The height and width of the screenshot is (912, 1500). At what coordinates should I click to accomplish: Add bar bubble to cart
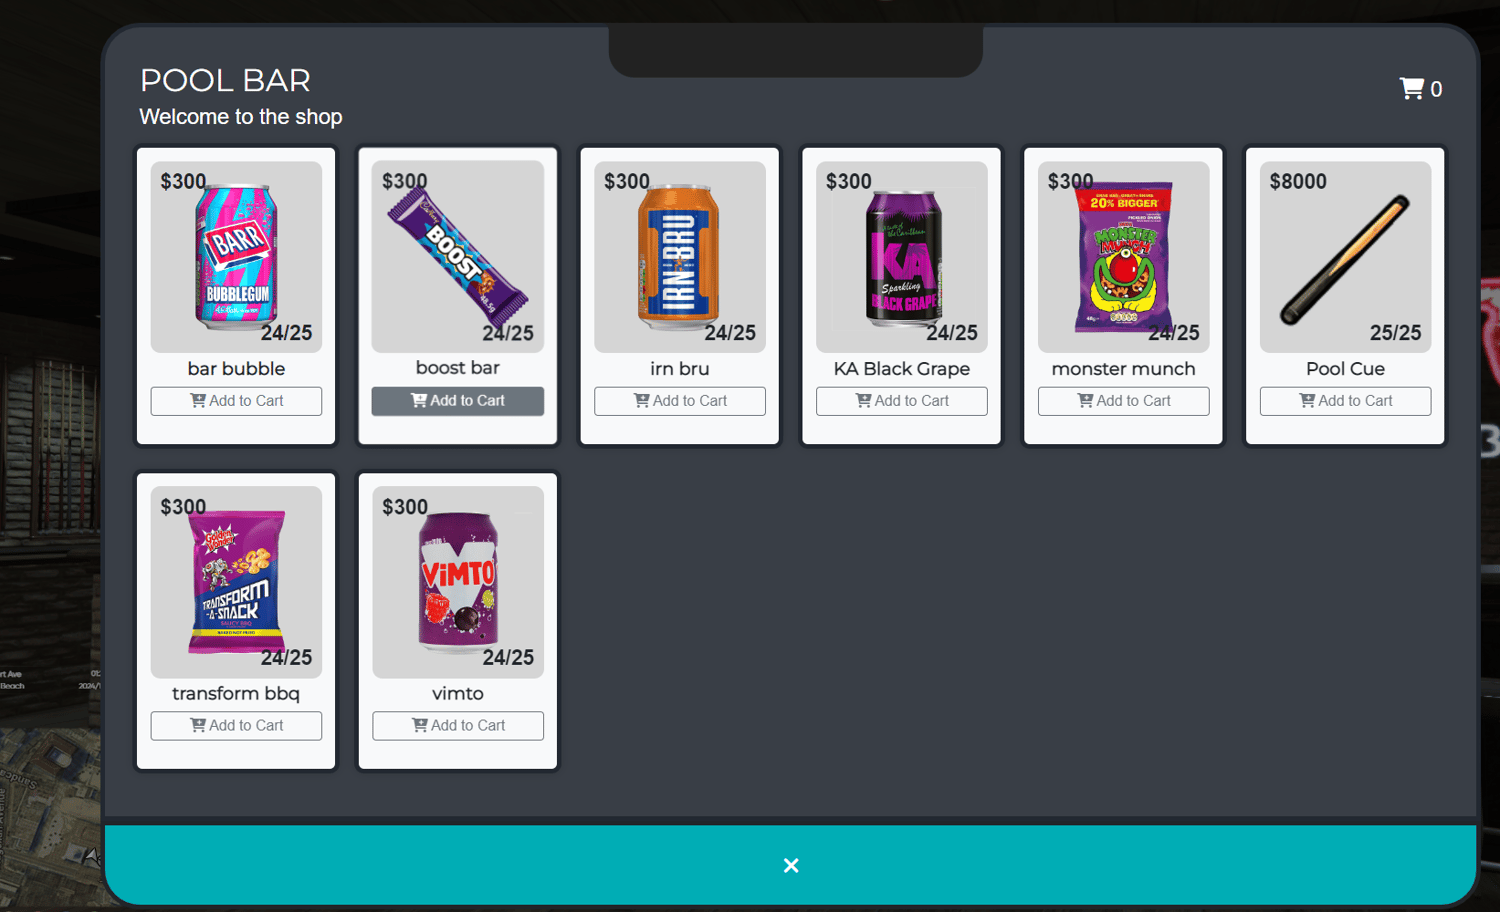click(236, 401)
